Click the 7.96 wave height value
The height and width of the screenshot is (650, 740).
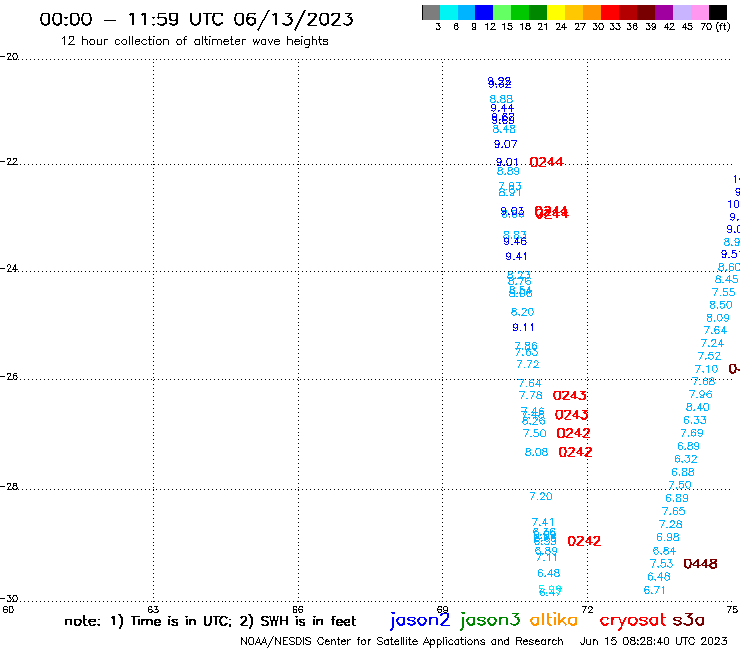[x=701, y=394]
